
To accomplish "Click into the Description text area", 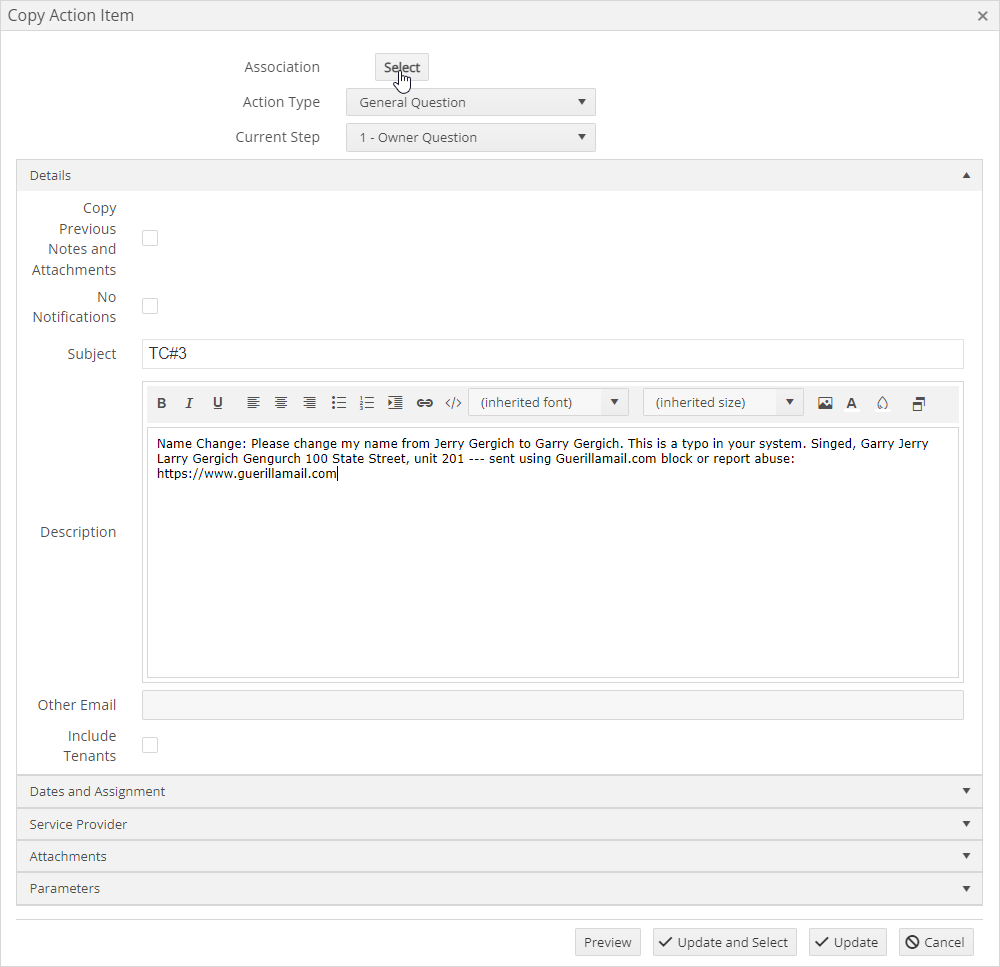I will (552, 552).
